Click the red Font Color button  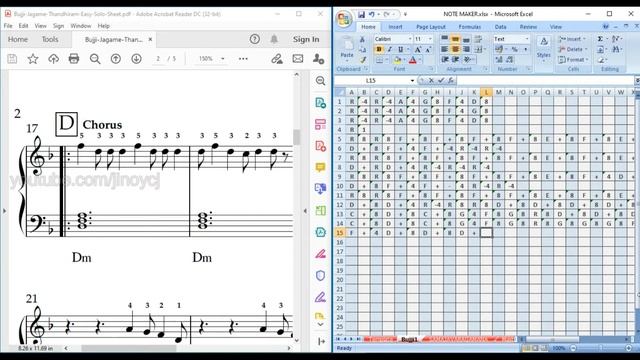click(x=413, y=60)
